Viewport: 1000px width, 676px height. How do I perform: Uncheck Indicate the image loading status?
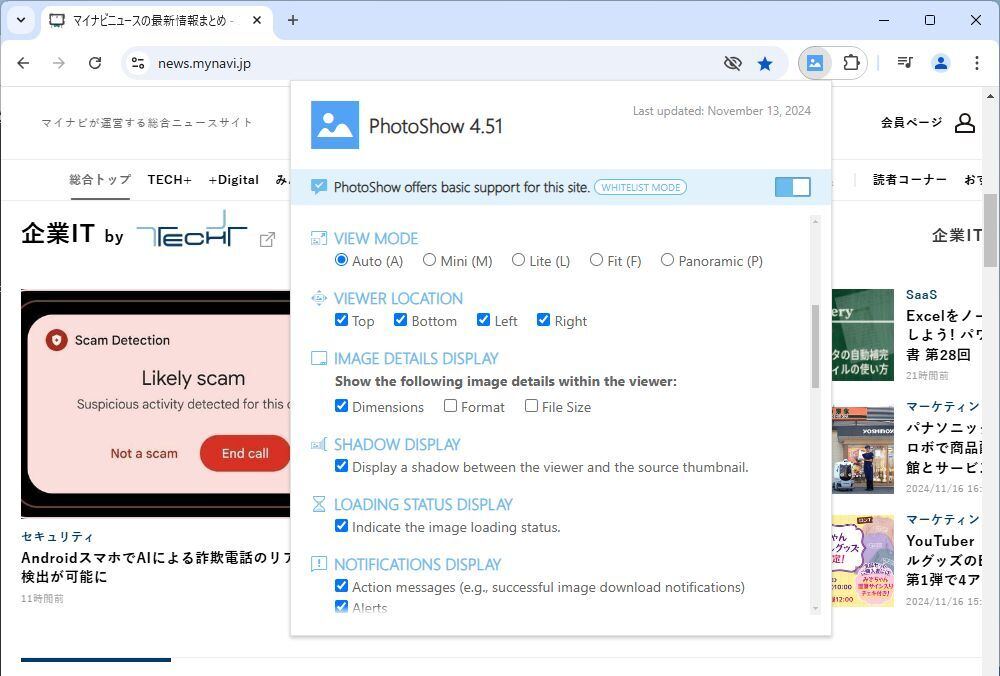coord(341,526)
